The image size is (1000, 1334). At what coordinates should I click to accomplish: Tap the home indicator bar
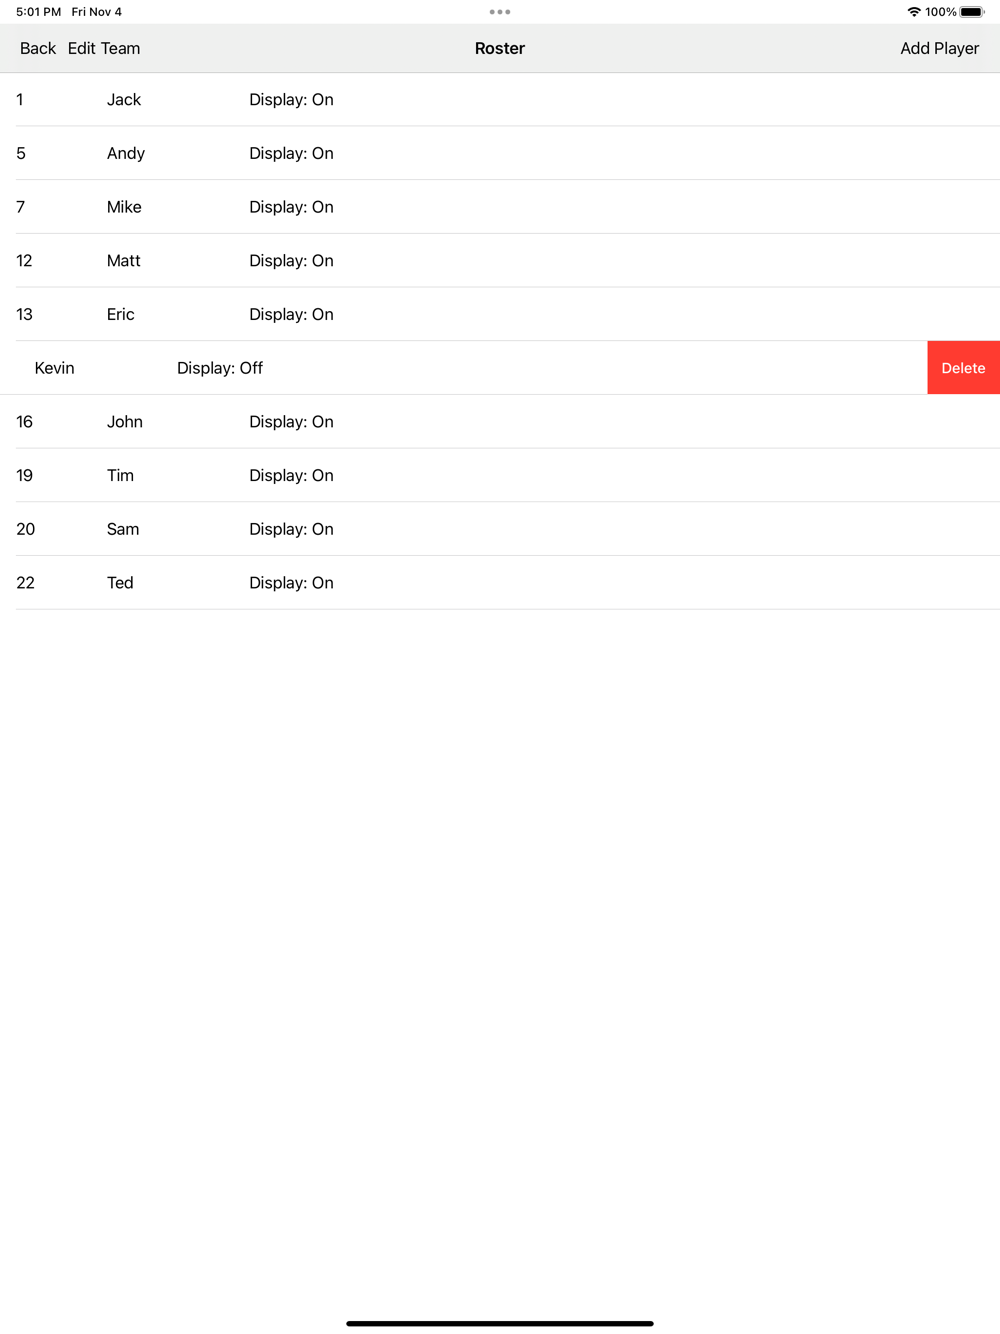click(500, 1323)
